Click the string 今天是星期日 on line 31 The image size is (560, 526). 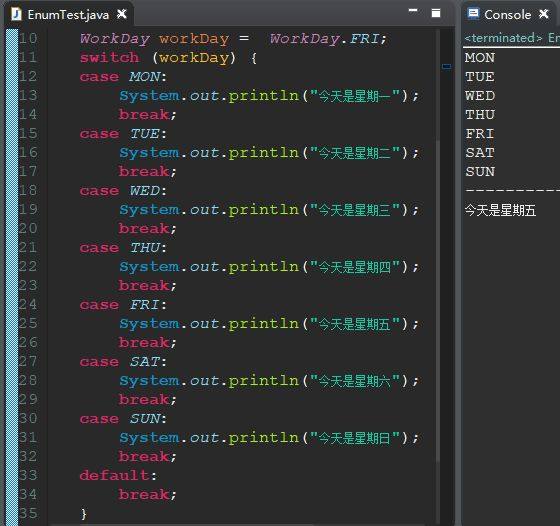point(355,438)
